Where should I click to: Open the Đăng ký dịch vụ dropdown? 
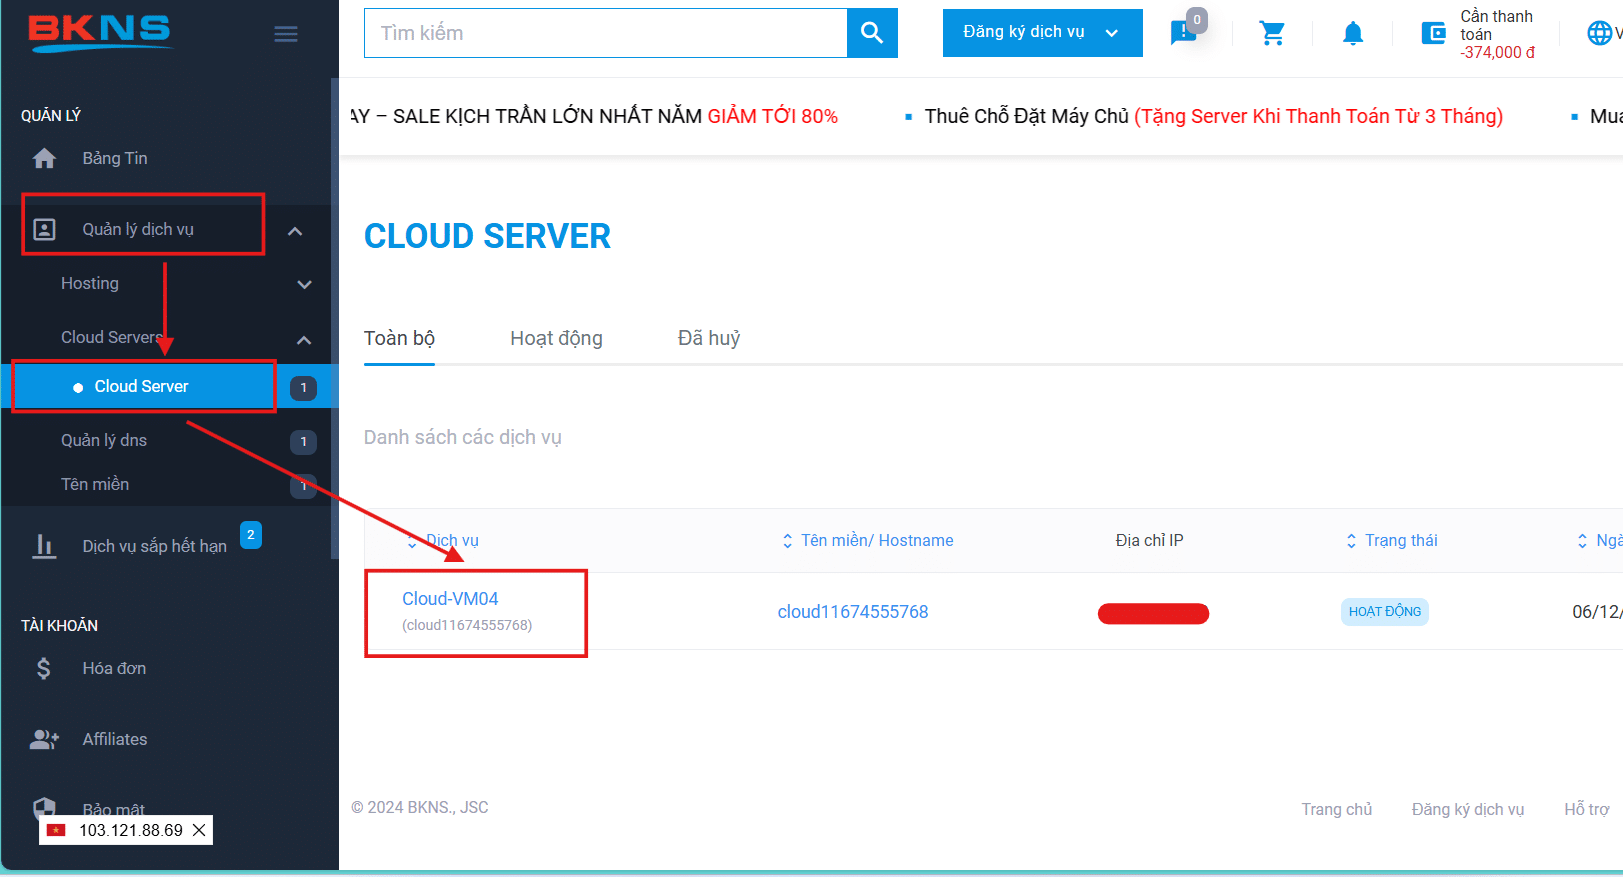click(x=1042, y=33)
